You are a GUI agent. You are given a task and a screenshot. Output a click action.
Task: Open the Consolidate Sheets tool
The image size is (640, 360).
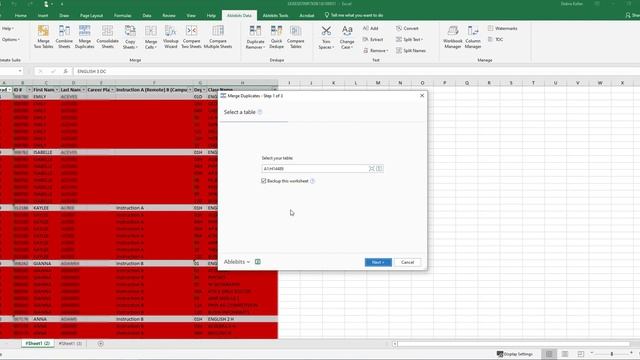tap(107, 37)
